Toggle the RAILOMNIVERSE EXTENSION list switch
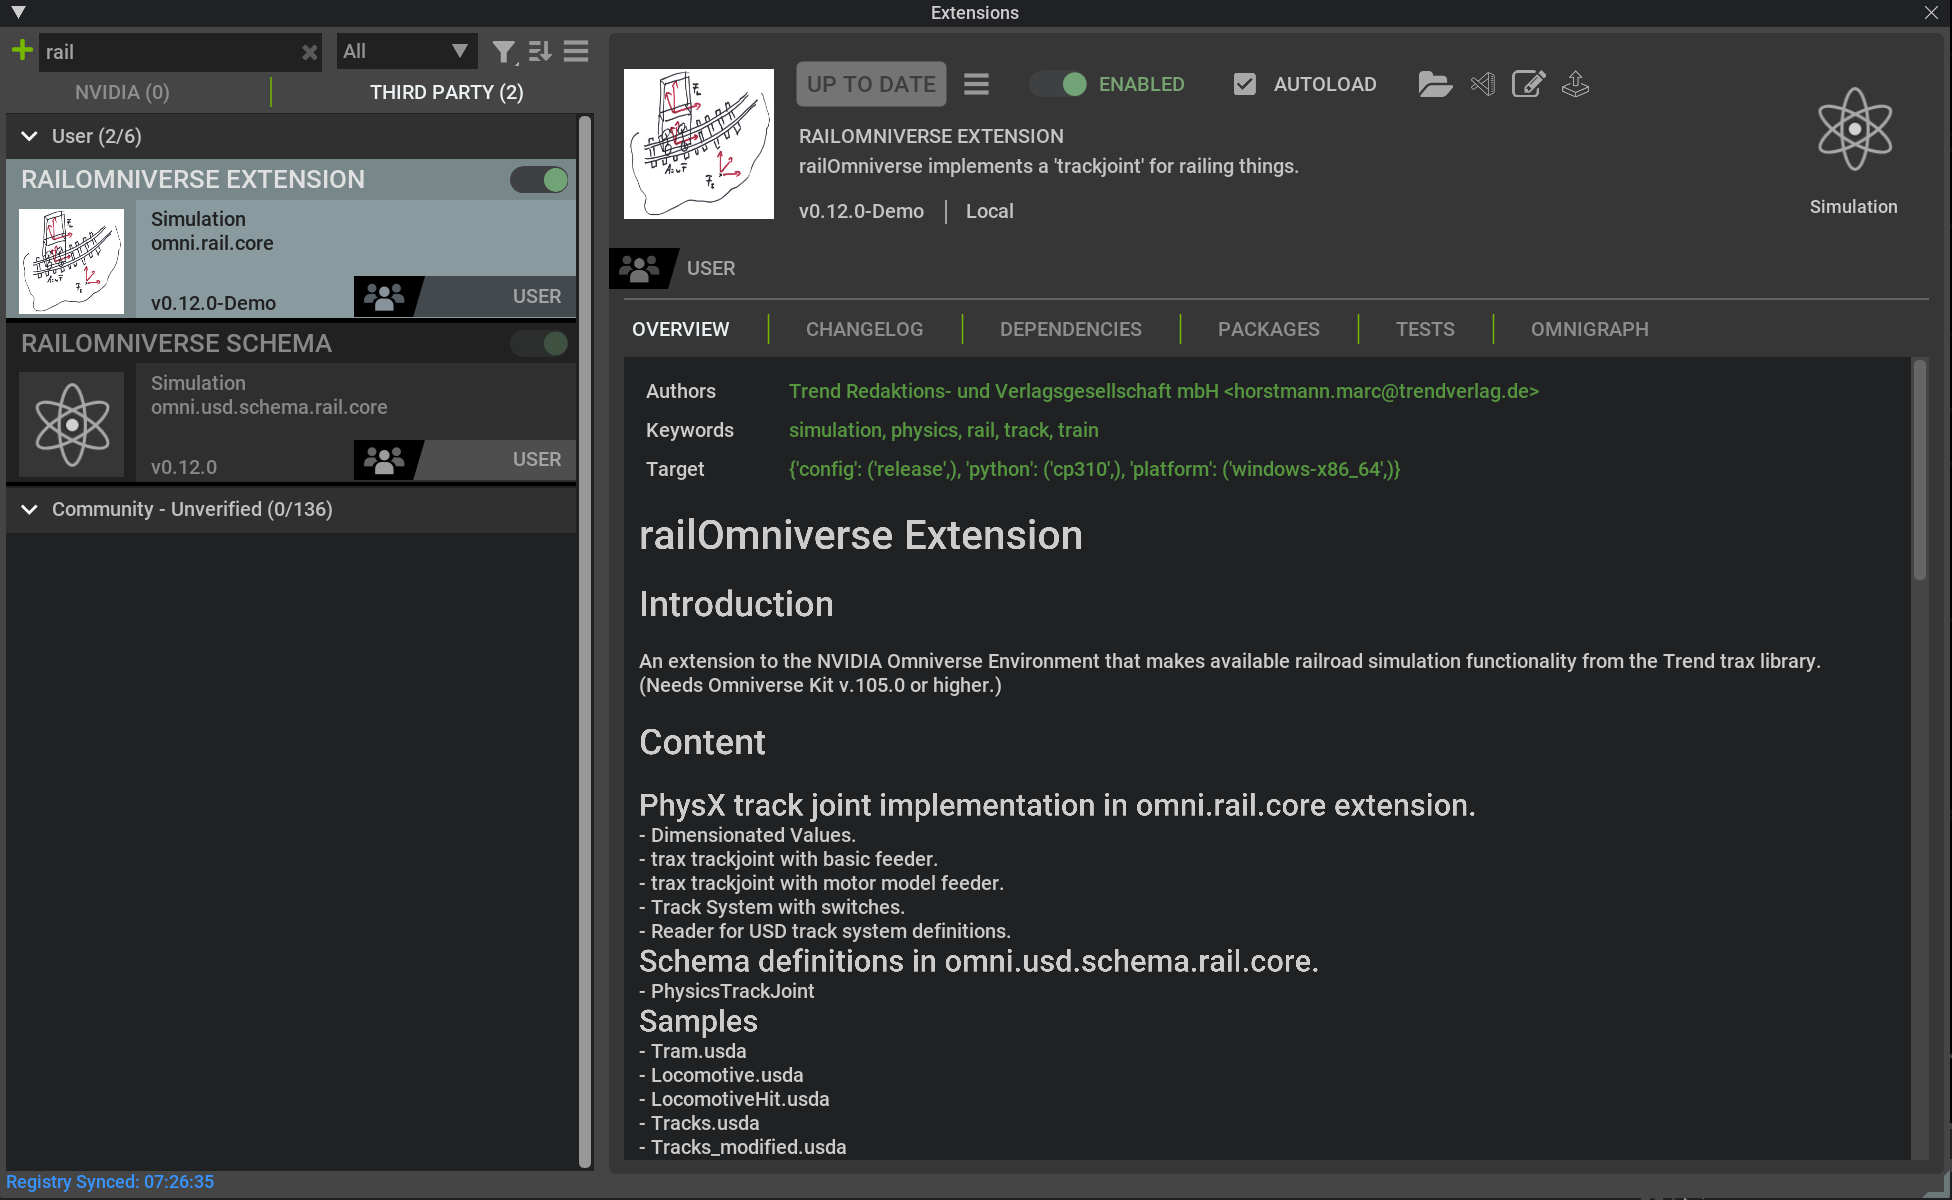The width and height of the screenshot is (1952, 1200). (x=540, y=180)
